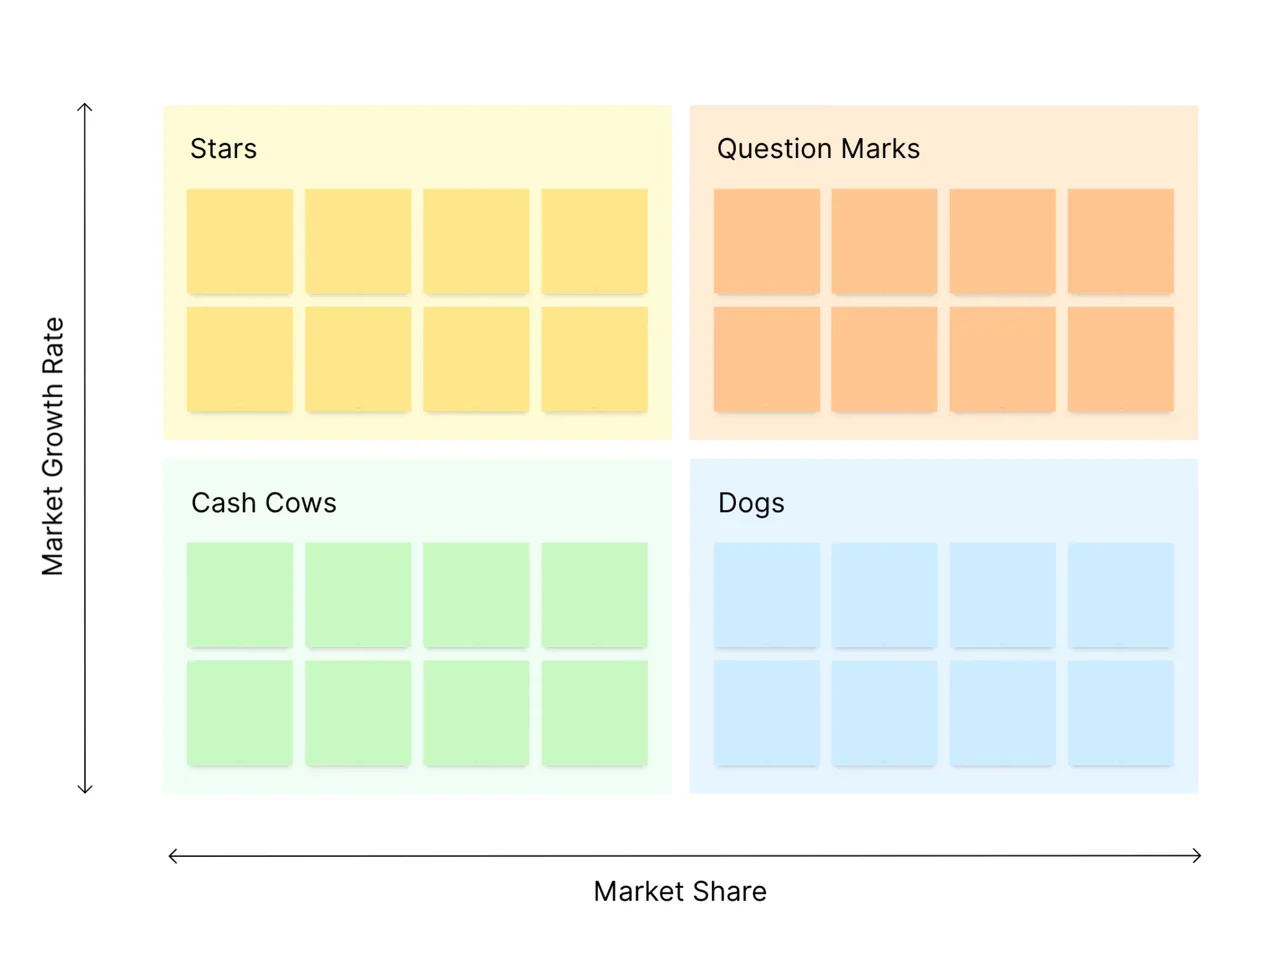
Task: Select the third blue note in Dogs' bottom row
Action: [1003, 713]
